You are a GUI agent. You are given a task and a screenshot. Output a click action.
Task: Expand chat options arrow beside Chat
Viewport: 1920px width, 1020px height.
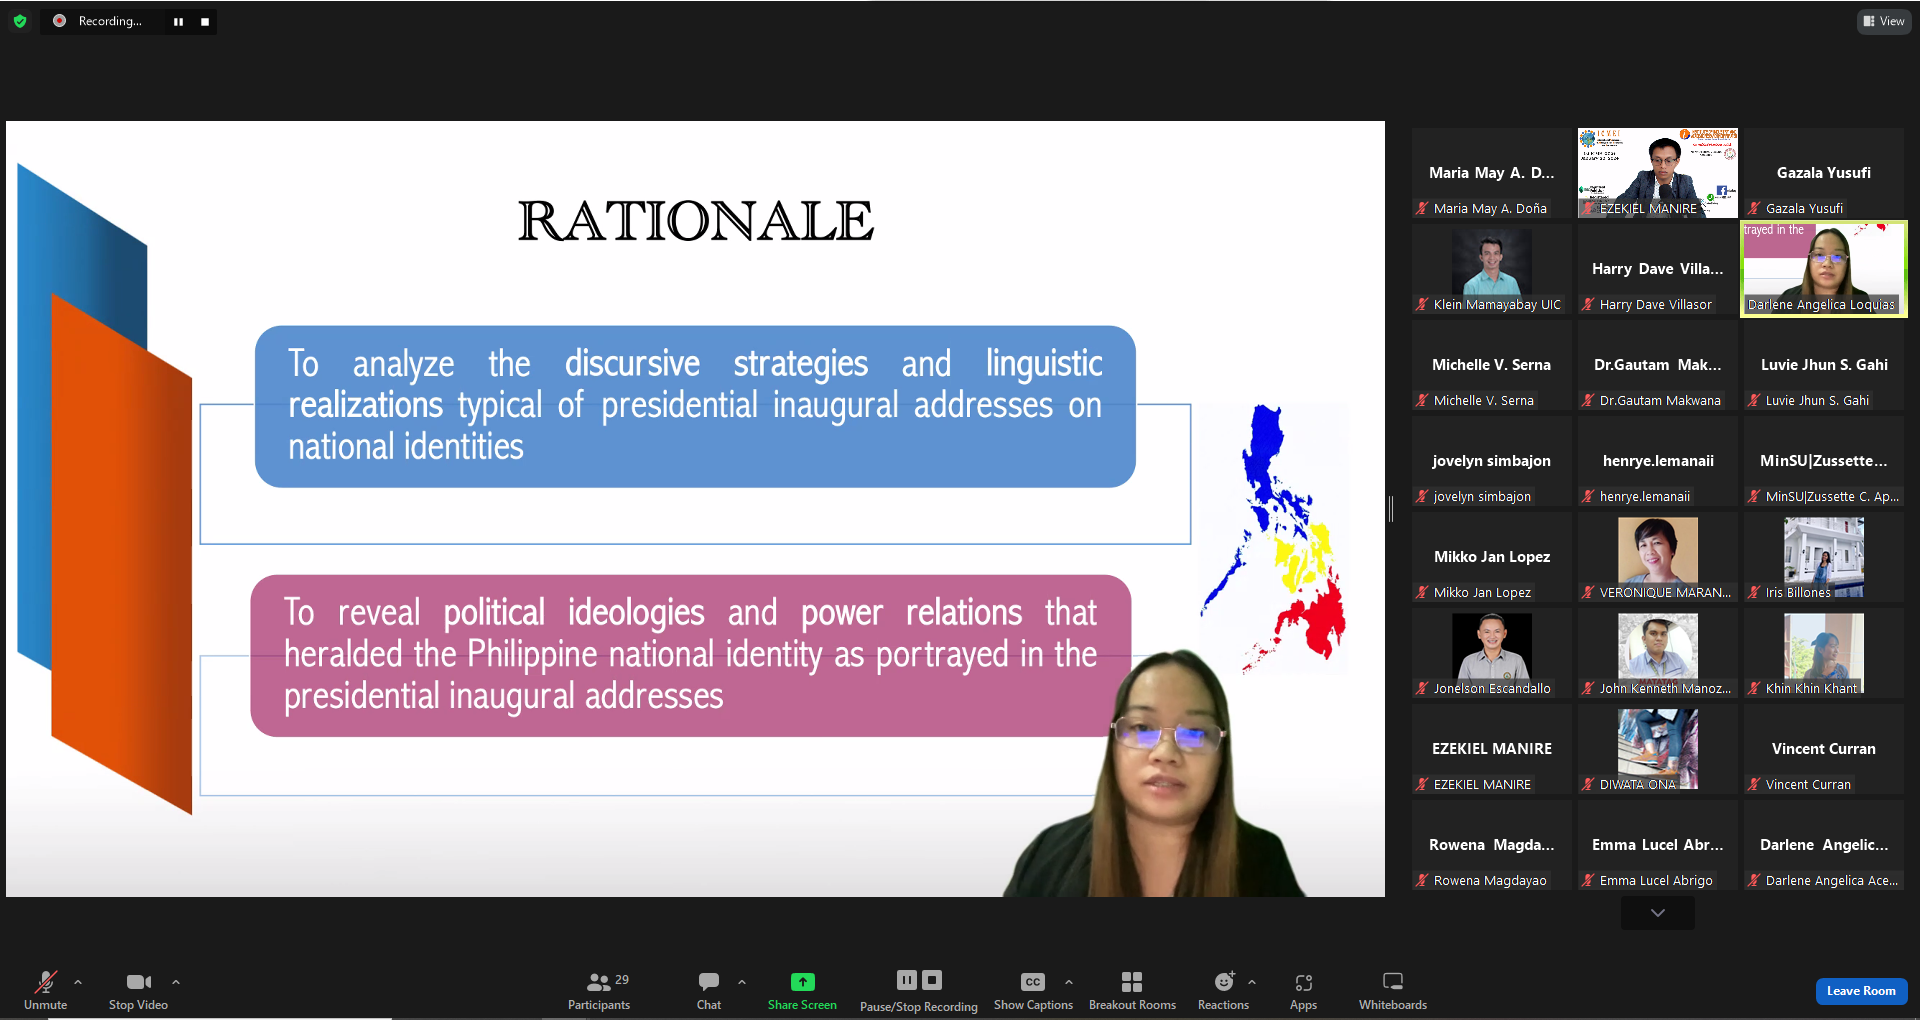(x=742, y=982)
